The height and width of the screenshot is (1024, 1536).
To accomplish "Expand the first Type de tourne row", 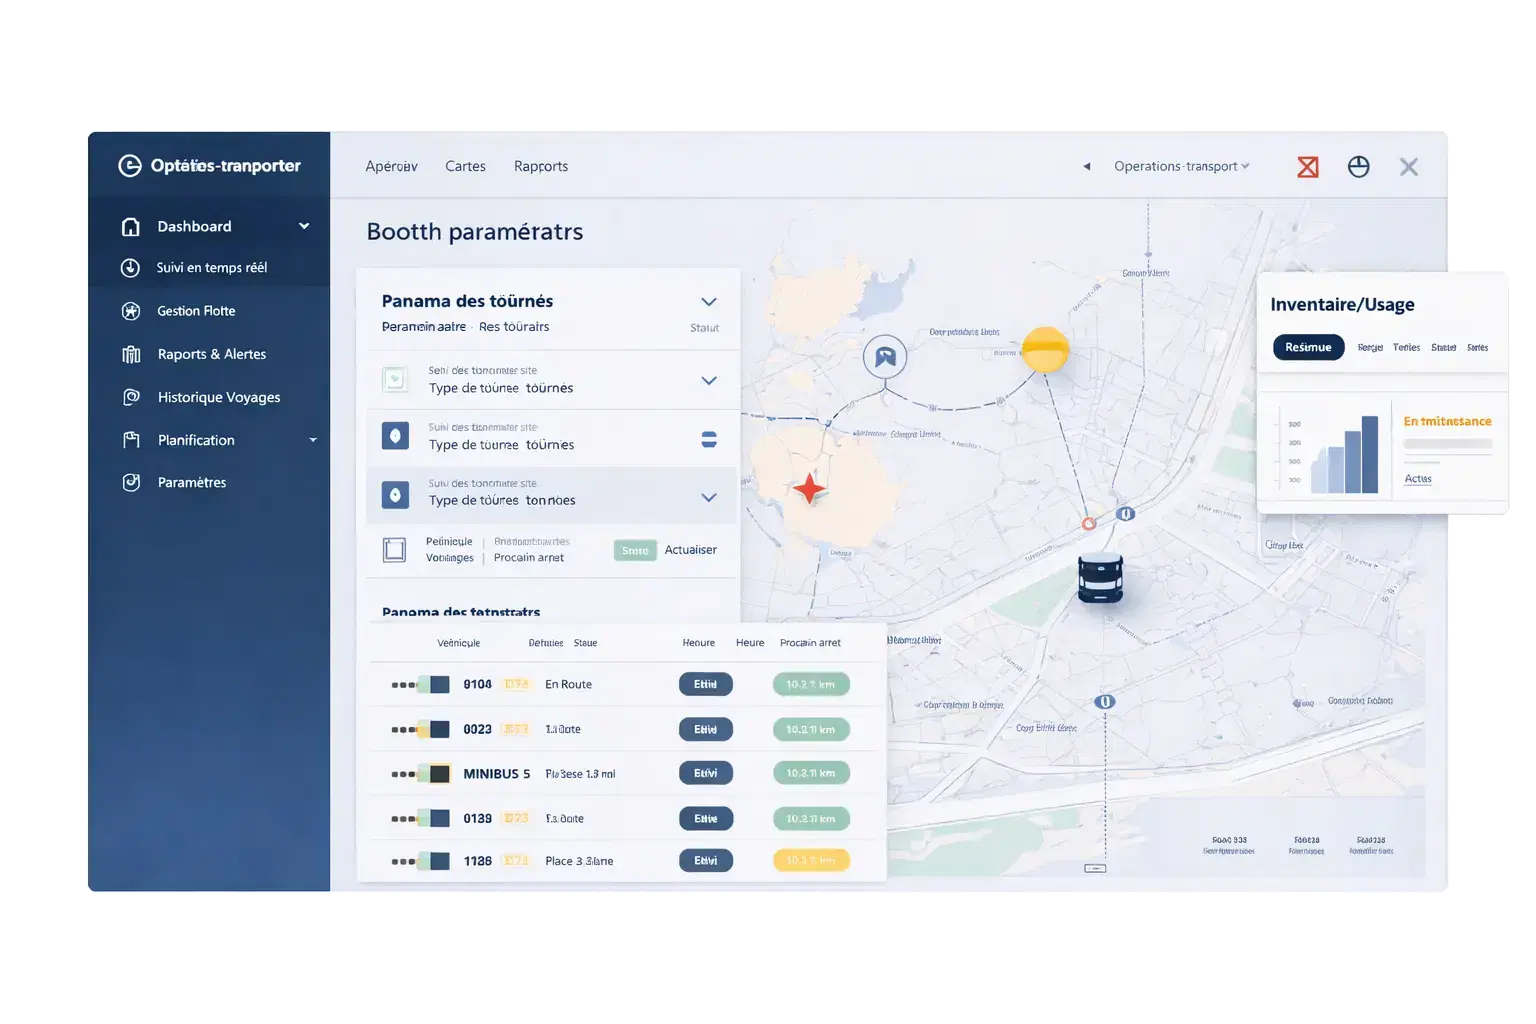I will tap(709, 381).
